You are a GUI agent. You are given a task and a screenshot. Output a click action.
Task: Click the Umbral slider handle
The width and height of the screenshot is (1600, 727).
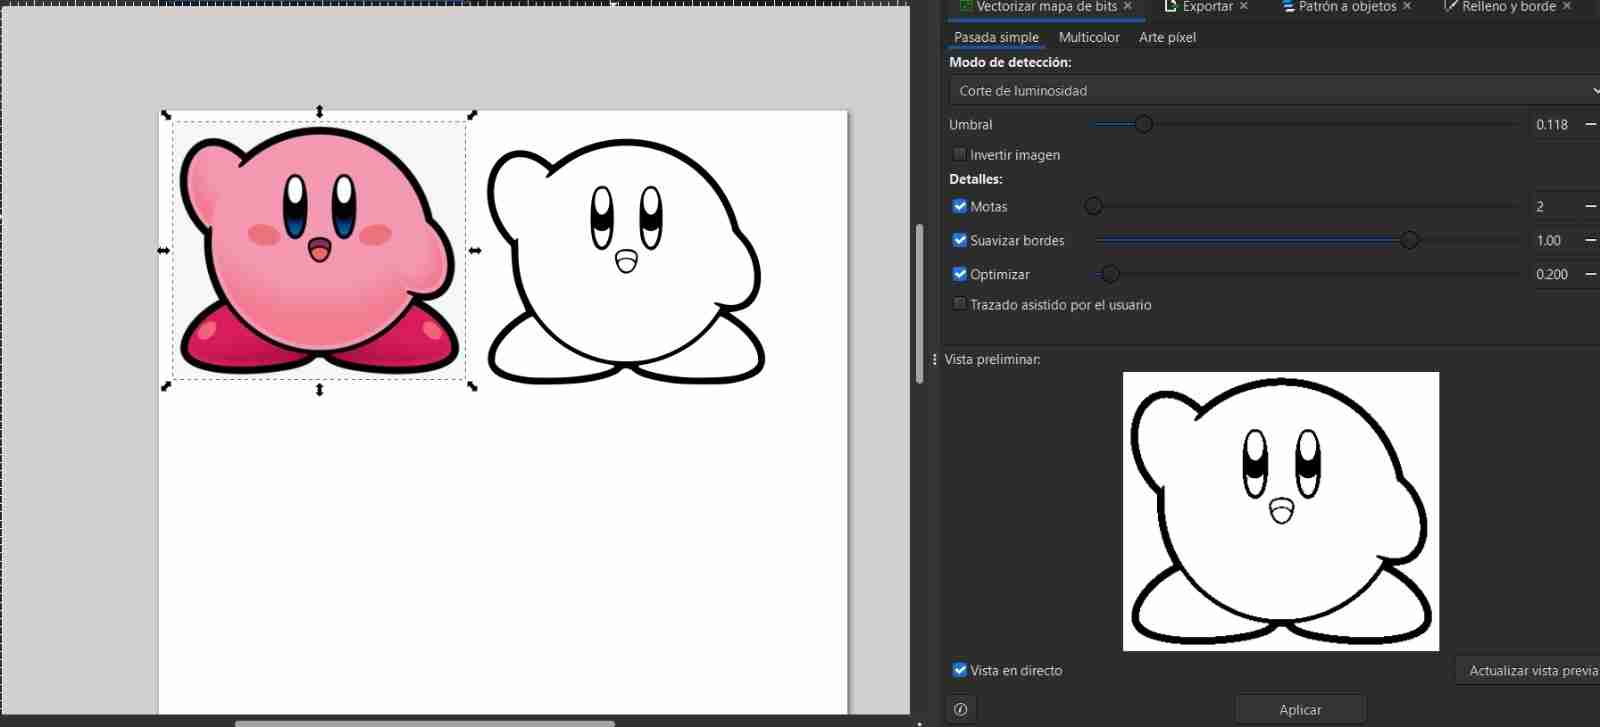(1143, 124)
